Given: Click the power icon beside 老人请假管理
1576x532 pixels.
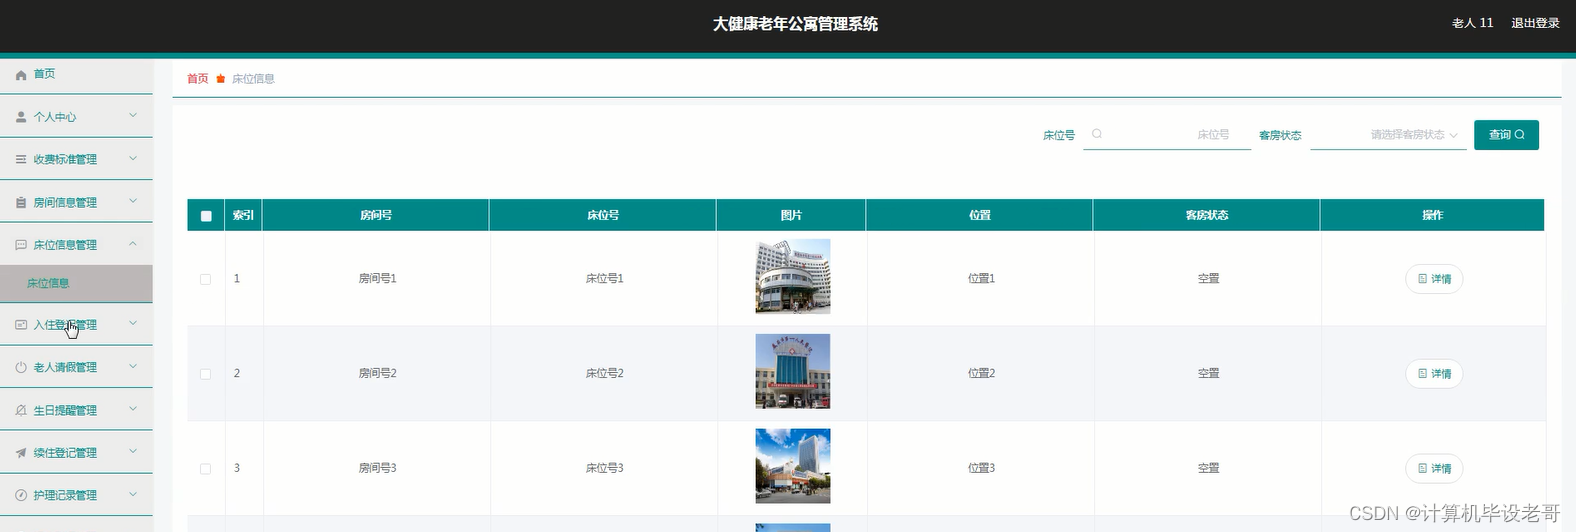Looking at the screenshot, I should click(x=21, y=367).
